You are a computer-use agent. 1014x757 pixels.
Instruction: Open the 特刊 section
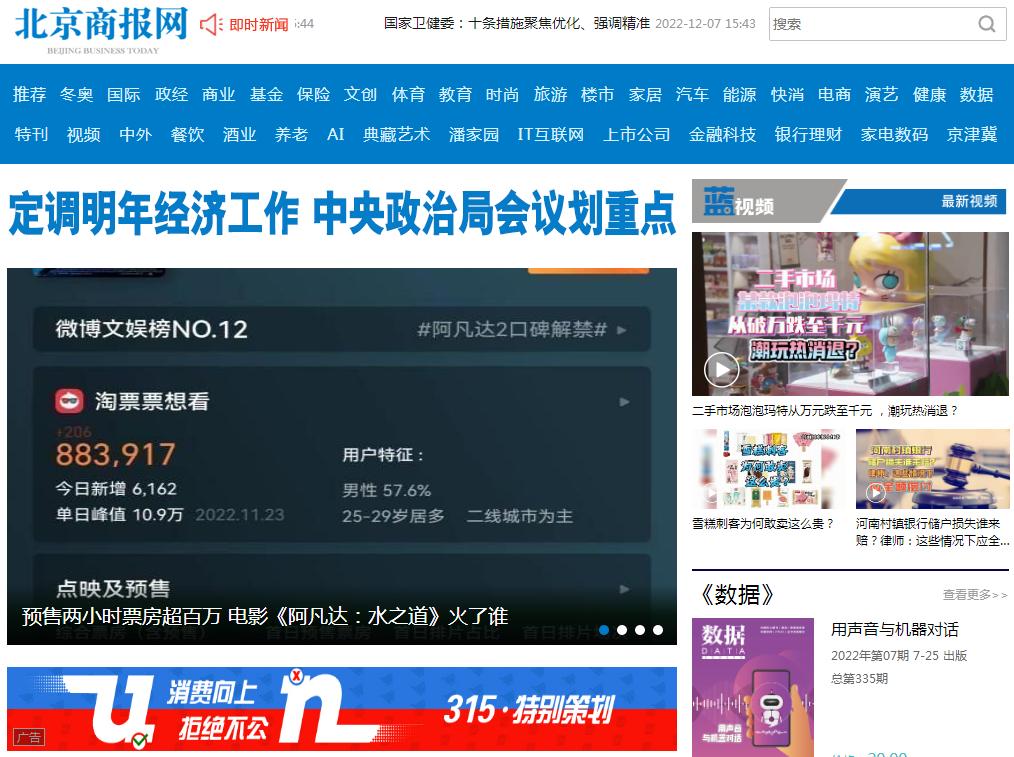coord(31,134)
